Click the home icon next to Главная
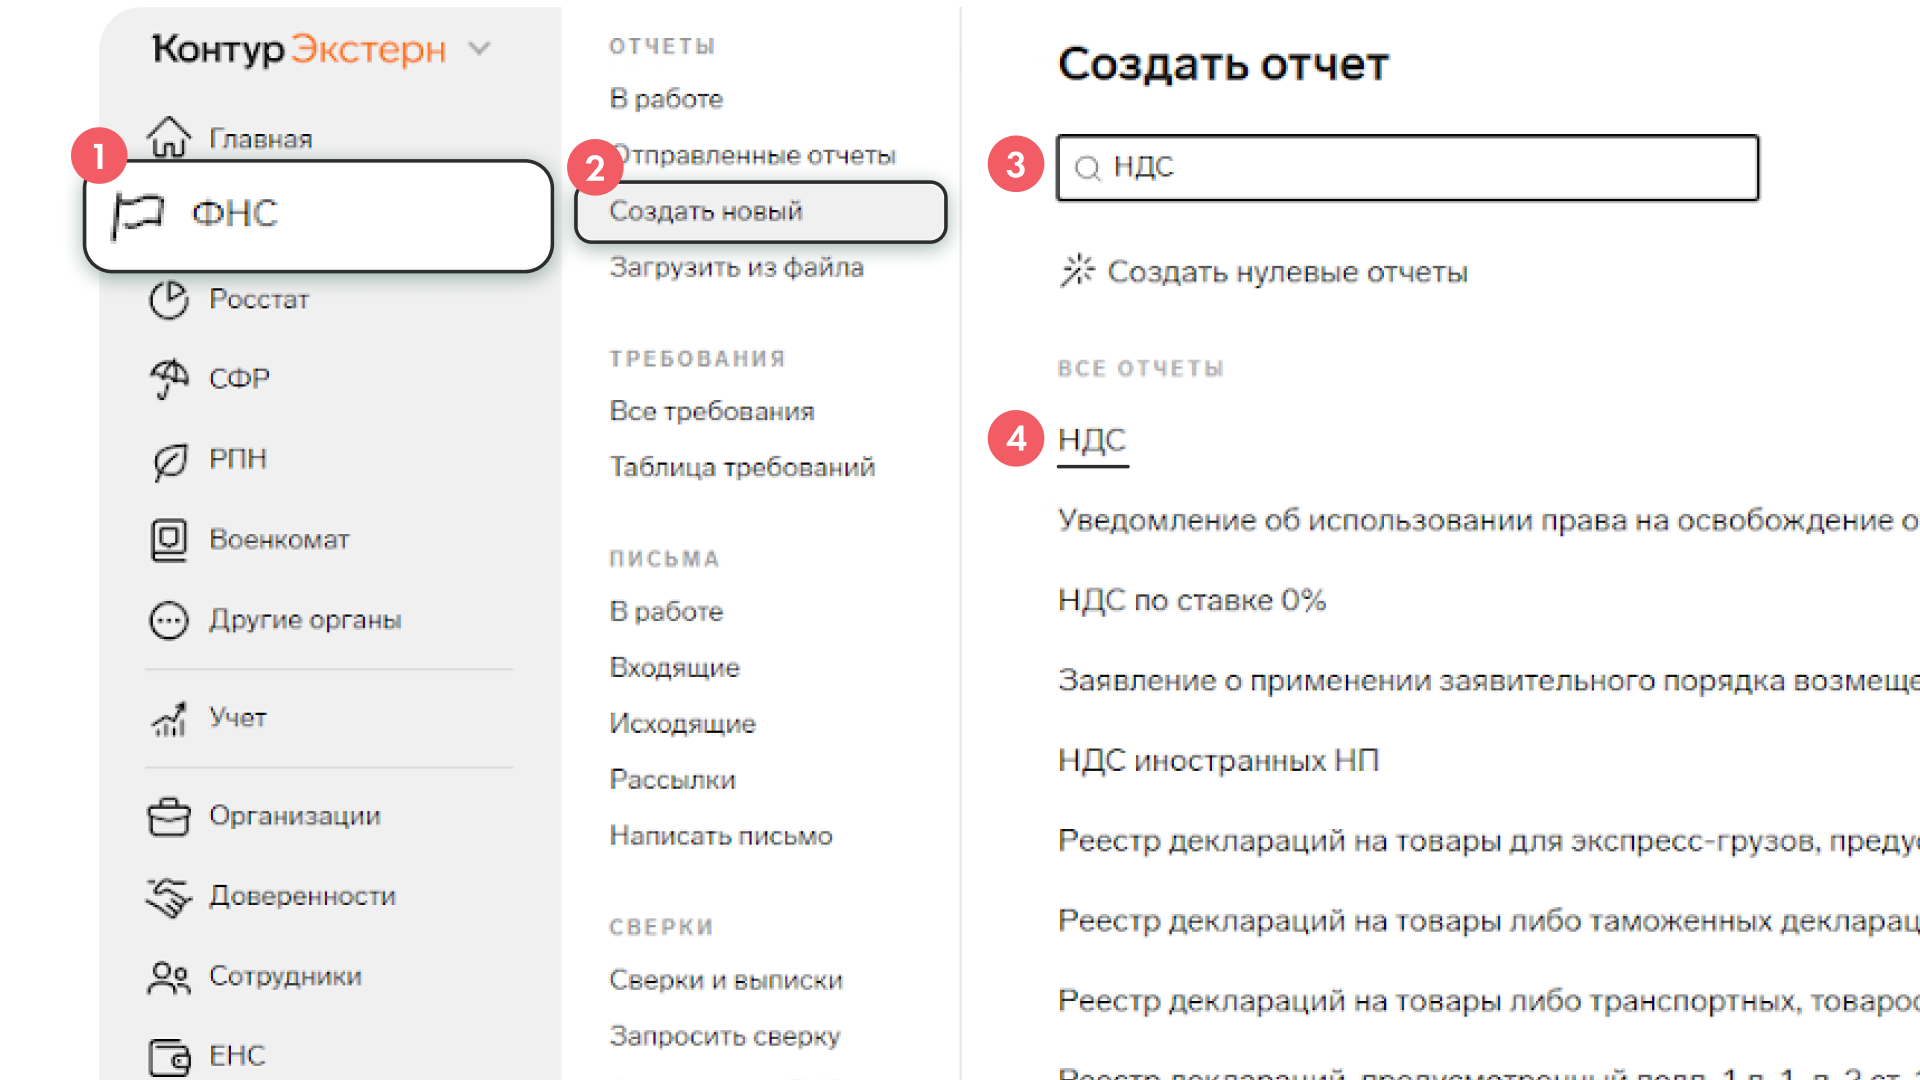The width and height of the screenshot is (1920, 1080). tap(169, 137)
